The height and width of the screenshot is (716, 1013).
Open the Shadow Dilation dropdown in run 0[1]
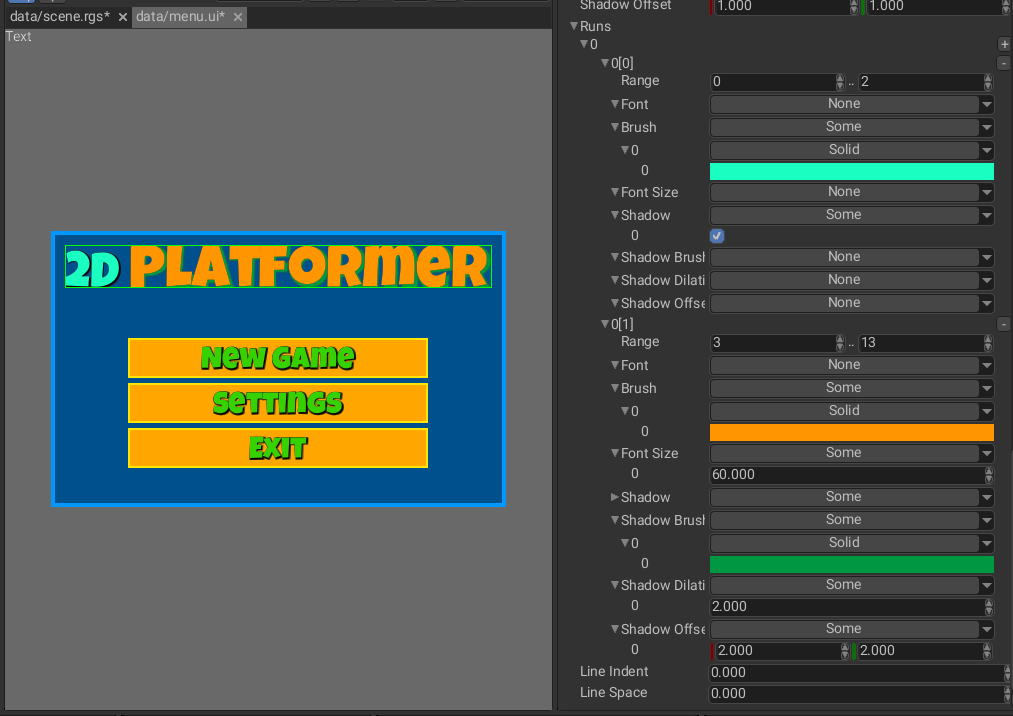coord(851,585)
